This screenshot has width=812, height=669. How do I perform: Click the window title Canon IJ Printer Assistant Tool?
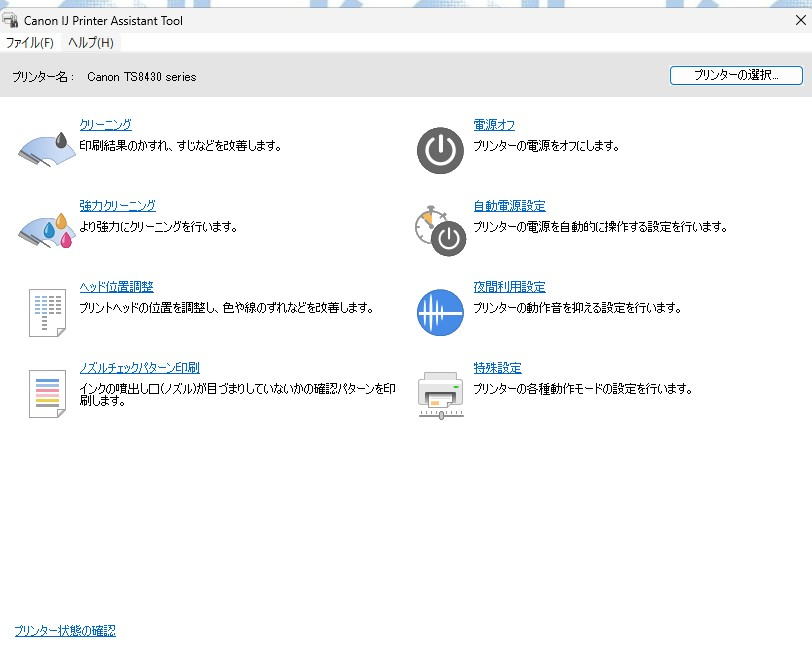(103, 21)
